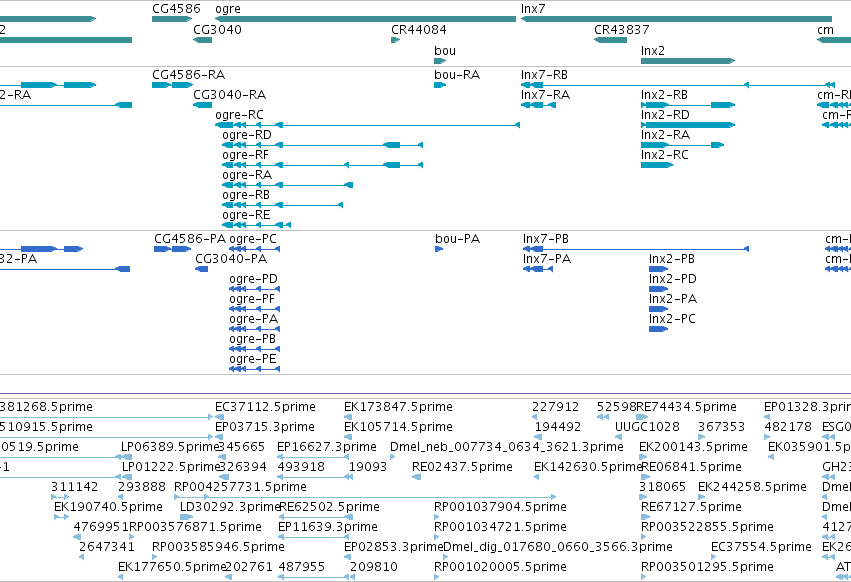Select EST EP03715.3prime
The height and width of the screenshot is (582, 851).
[x=265, y=427]
